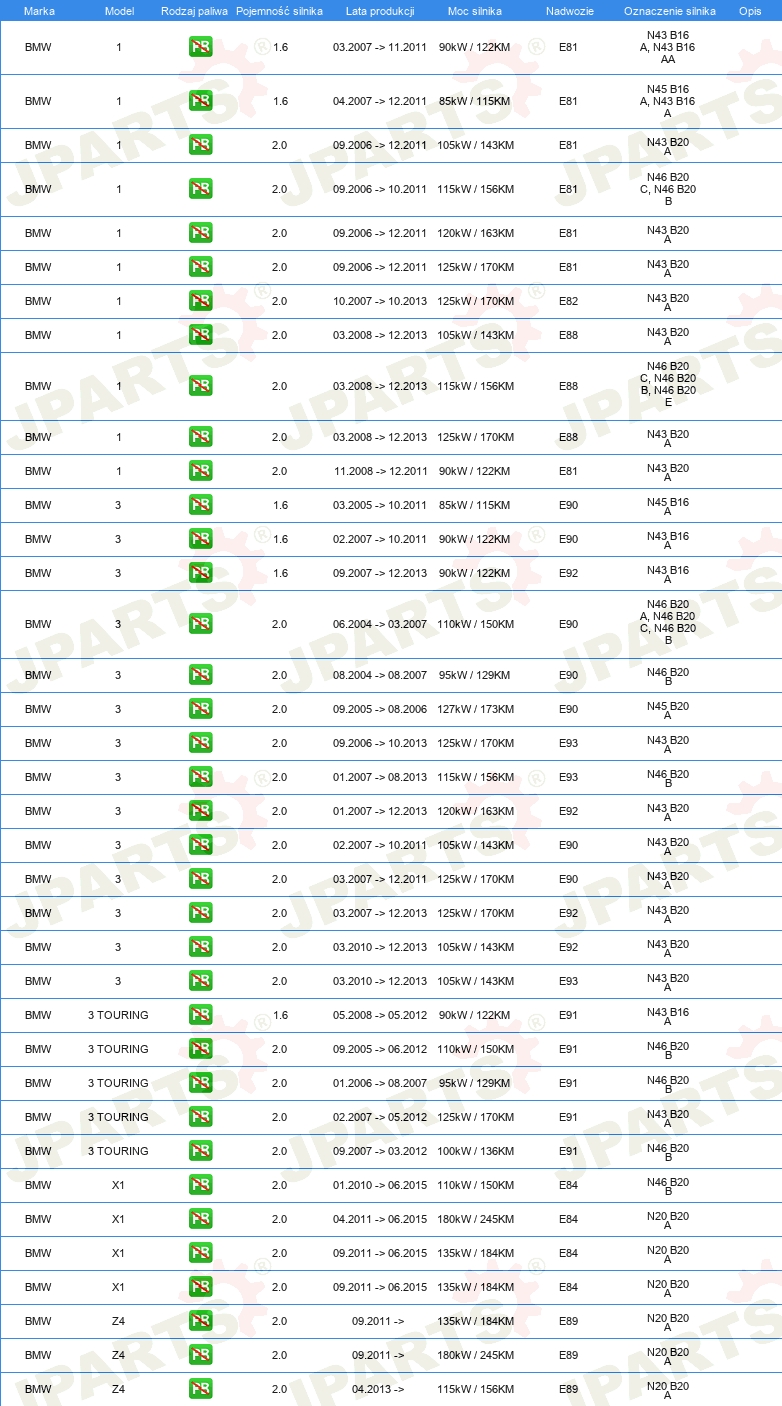Viewport: 782px width, 1406px height.
Task: Click production dates 02.2007 -> 05.2012
Action: (380, 1117)
